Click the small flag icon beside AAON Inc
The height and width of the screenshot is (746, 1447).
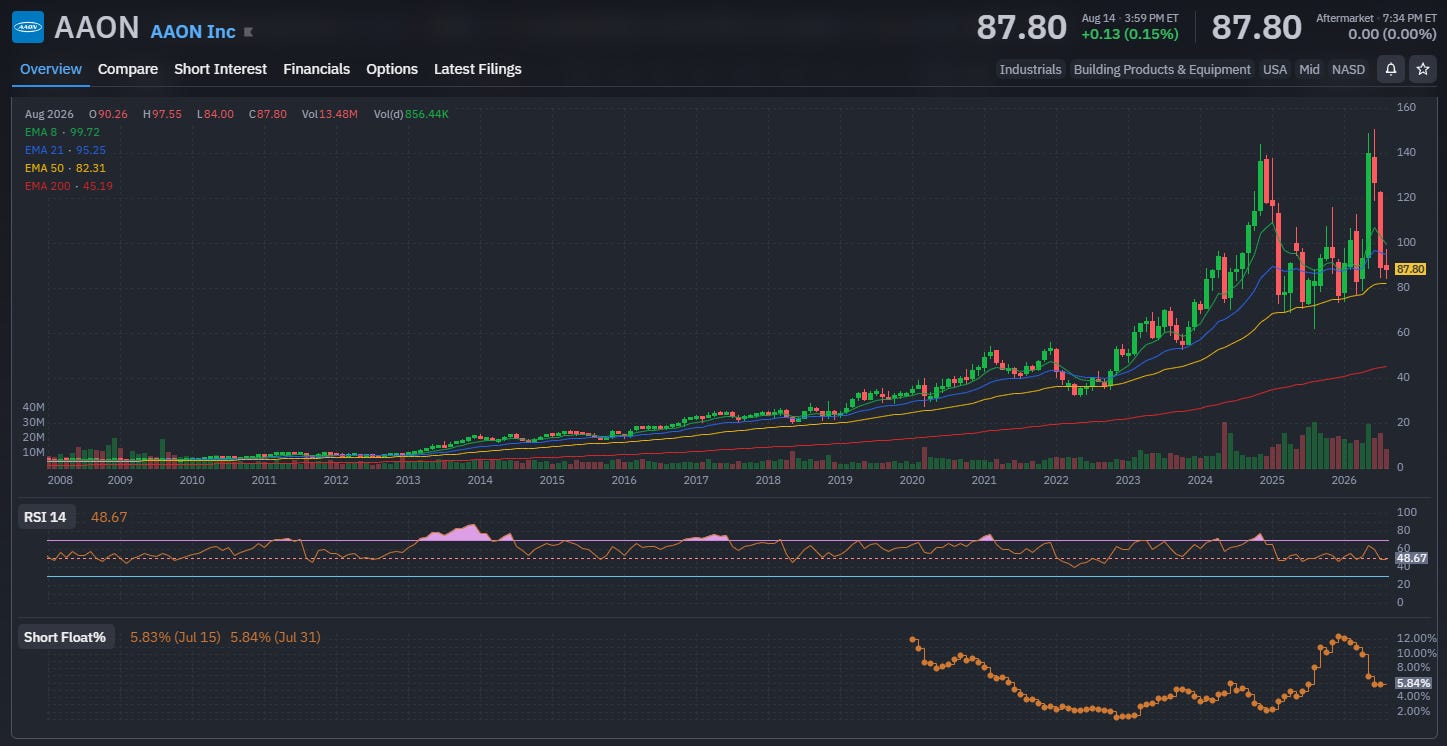point(249,32)
